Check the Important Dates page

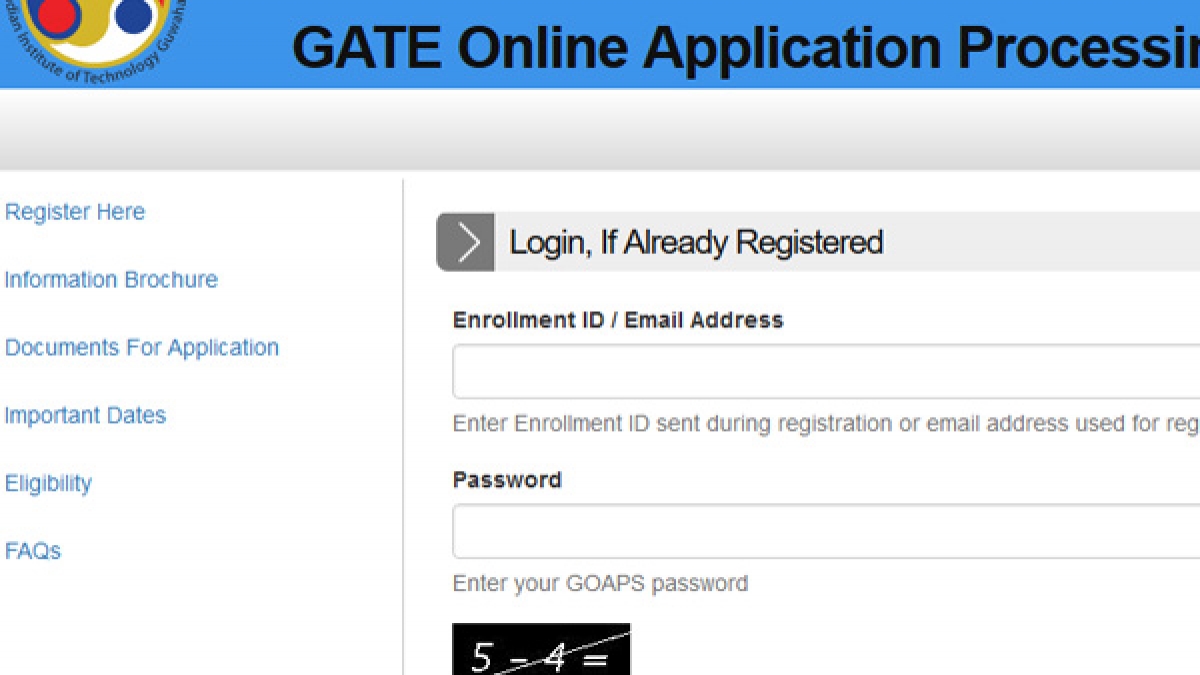coord(85,415)
